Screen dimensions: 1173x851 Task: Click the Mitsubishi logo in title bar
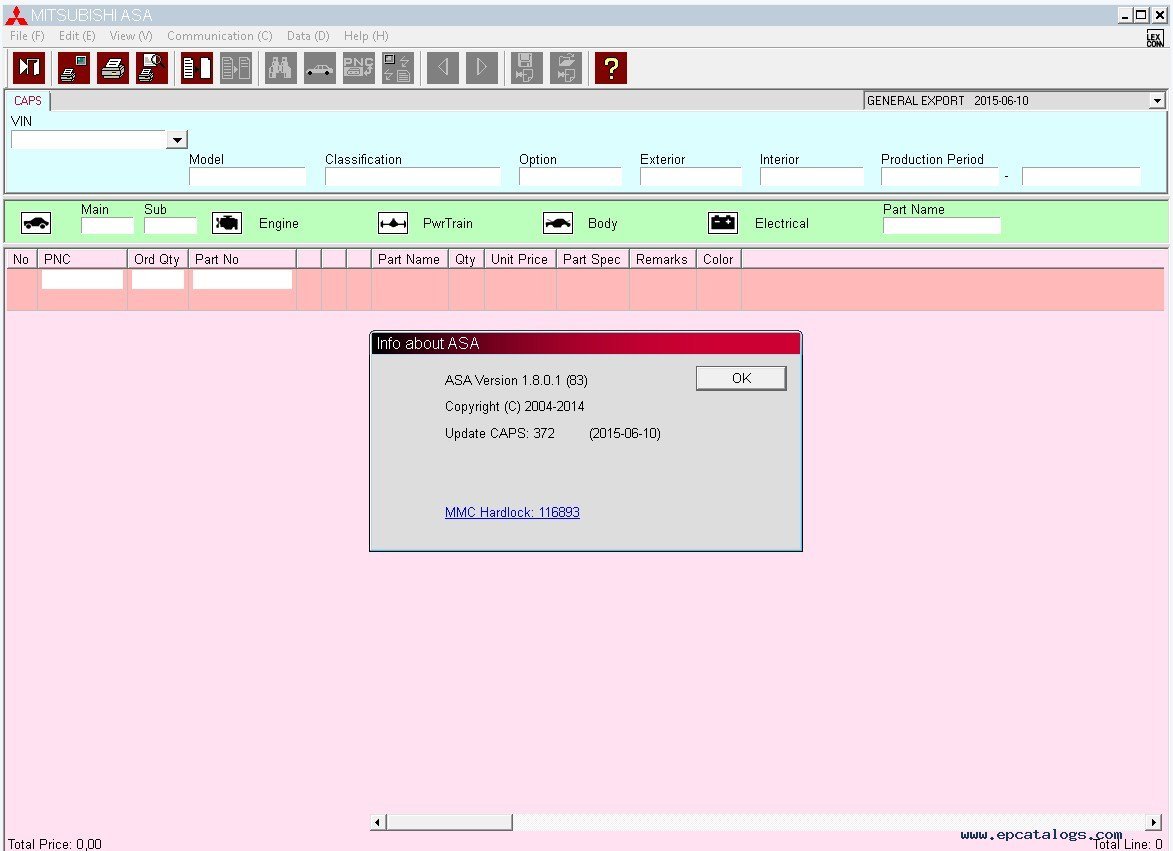coord(16,15)
